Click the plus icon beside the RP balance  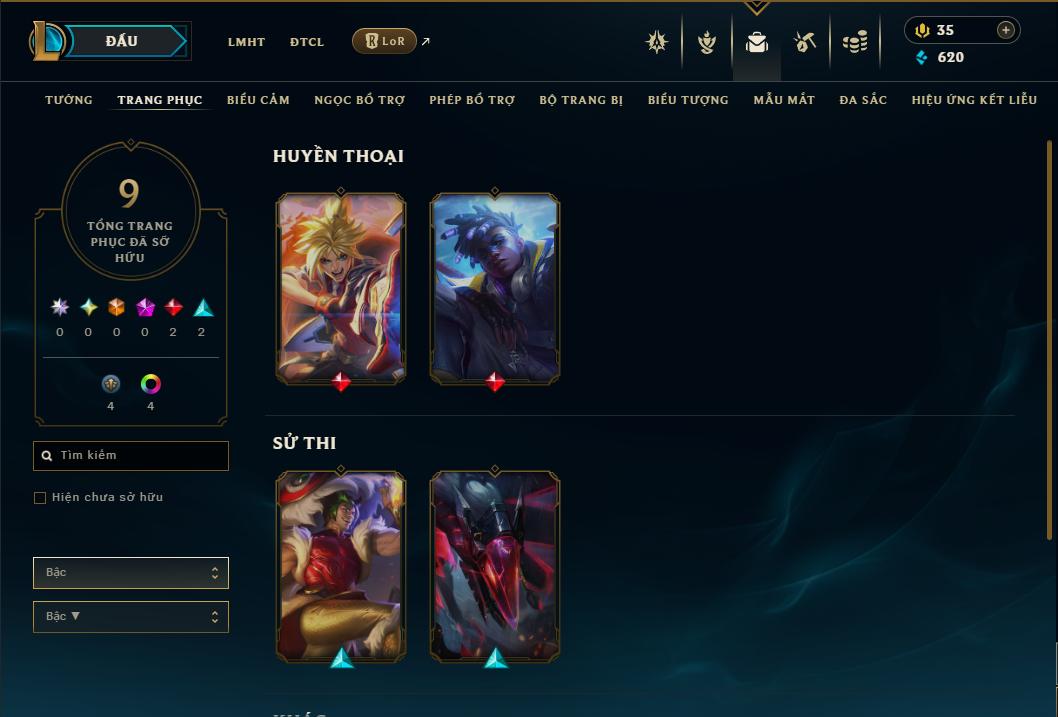[1005, 30]
